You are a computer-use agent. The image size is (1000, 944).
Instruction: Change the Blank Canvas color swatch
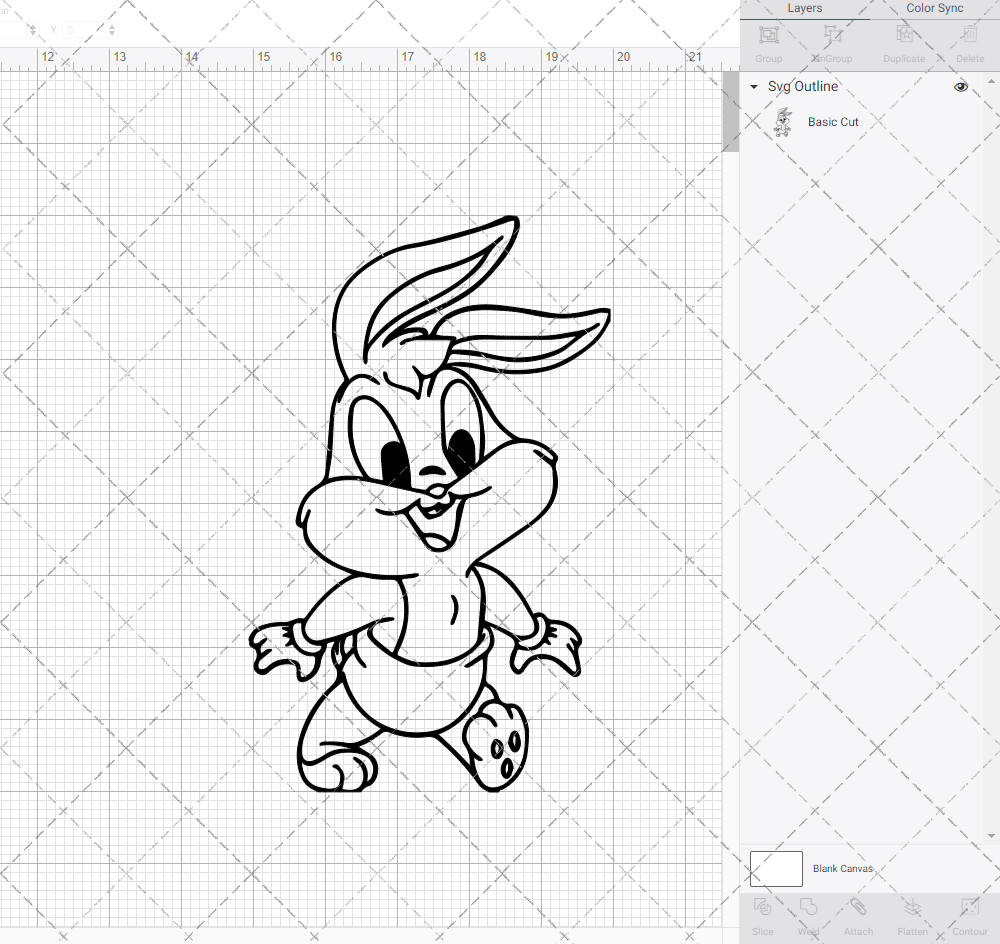point(776,868)
